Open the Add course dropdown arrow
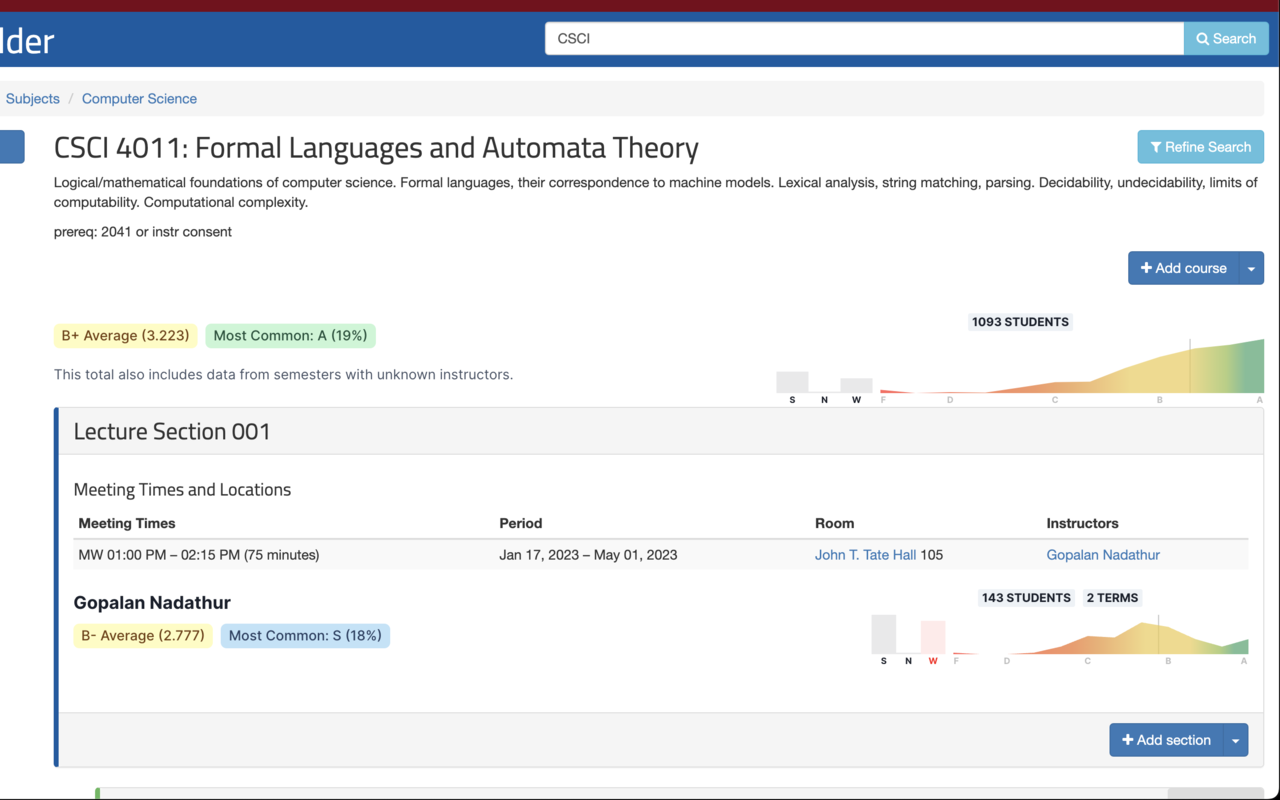 1251,268
